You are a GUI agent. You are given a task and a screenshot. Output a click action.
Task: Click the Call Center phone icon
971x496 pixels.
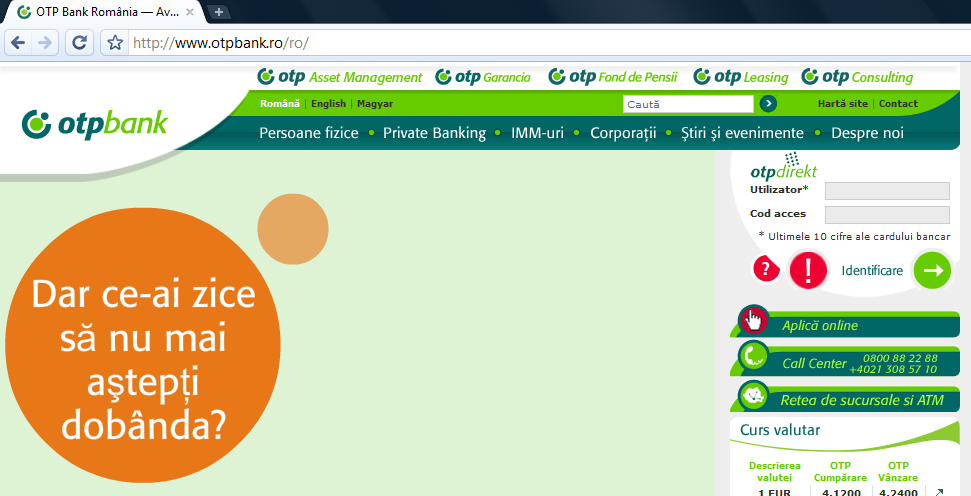point(754,358)
